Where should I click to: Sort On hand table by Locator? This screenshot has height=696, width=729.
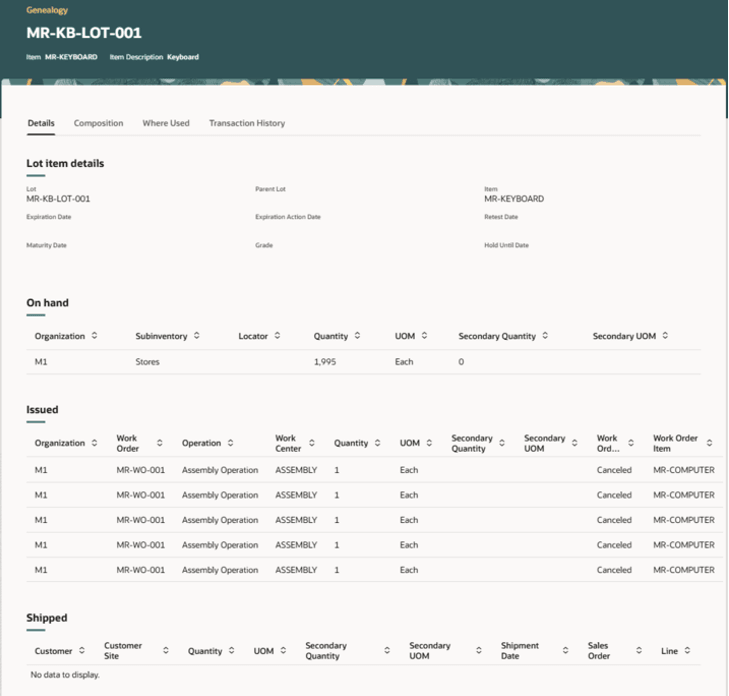(277, 336)
